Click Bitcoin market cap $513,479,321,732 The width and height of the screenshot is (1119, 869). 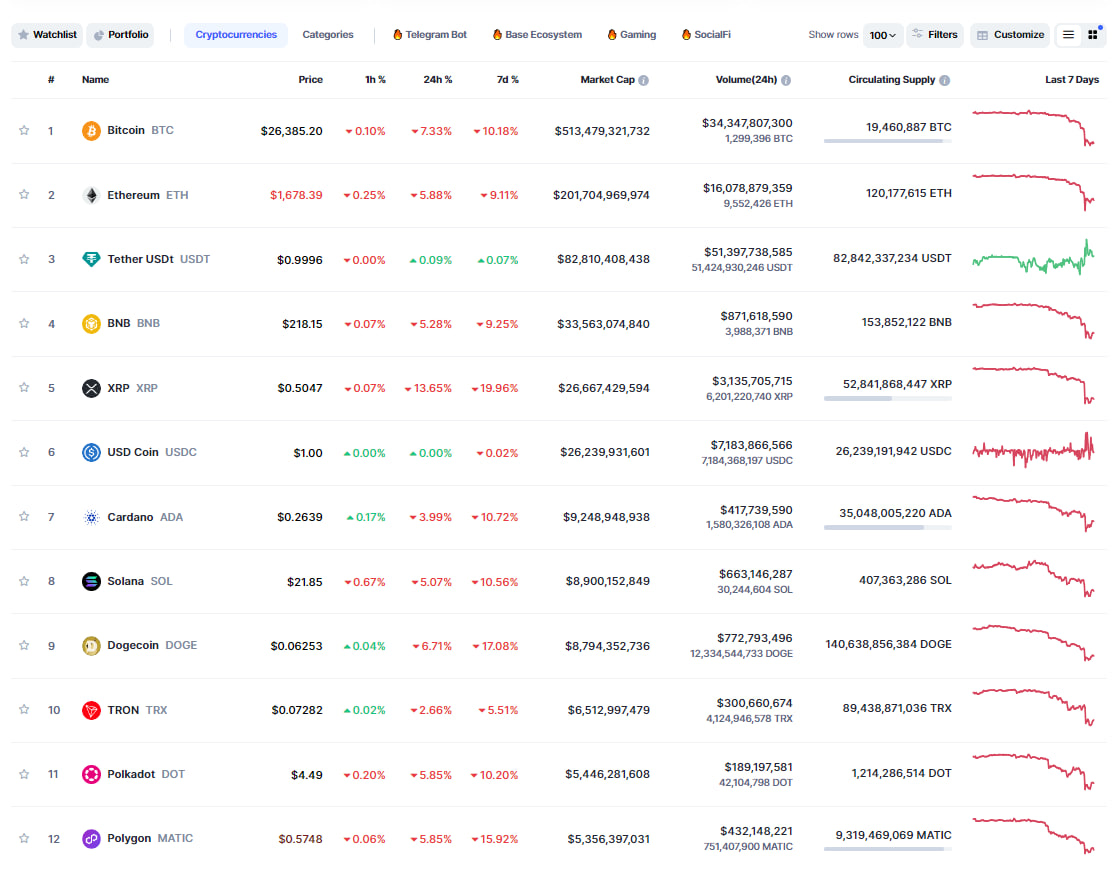tap(602, 131)
